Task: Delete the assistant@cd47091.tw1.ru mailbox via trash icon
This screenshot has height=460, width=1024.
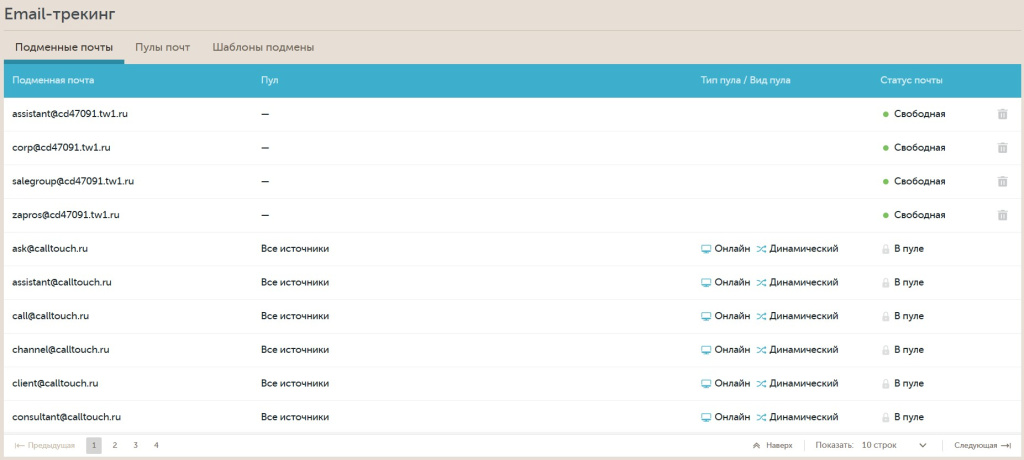Action: coord(1002,114)
